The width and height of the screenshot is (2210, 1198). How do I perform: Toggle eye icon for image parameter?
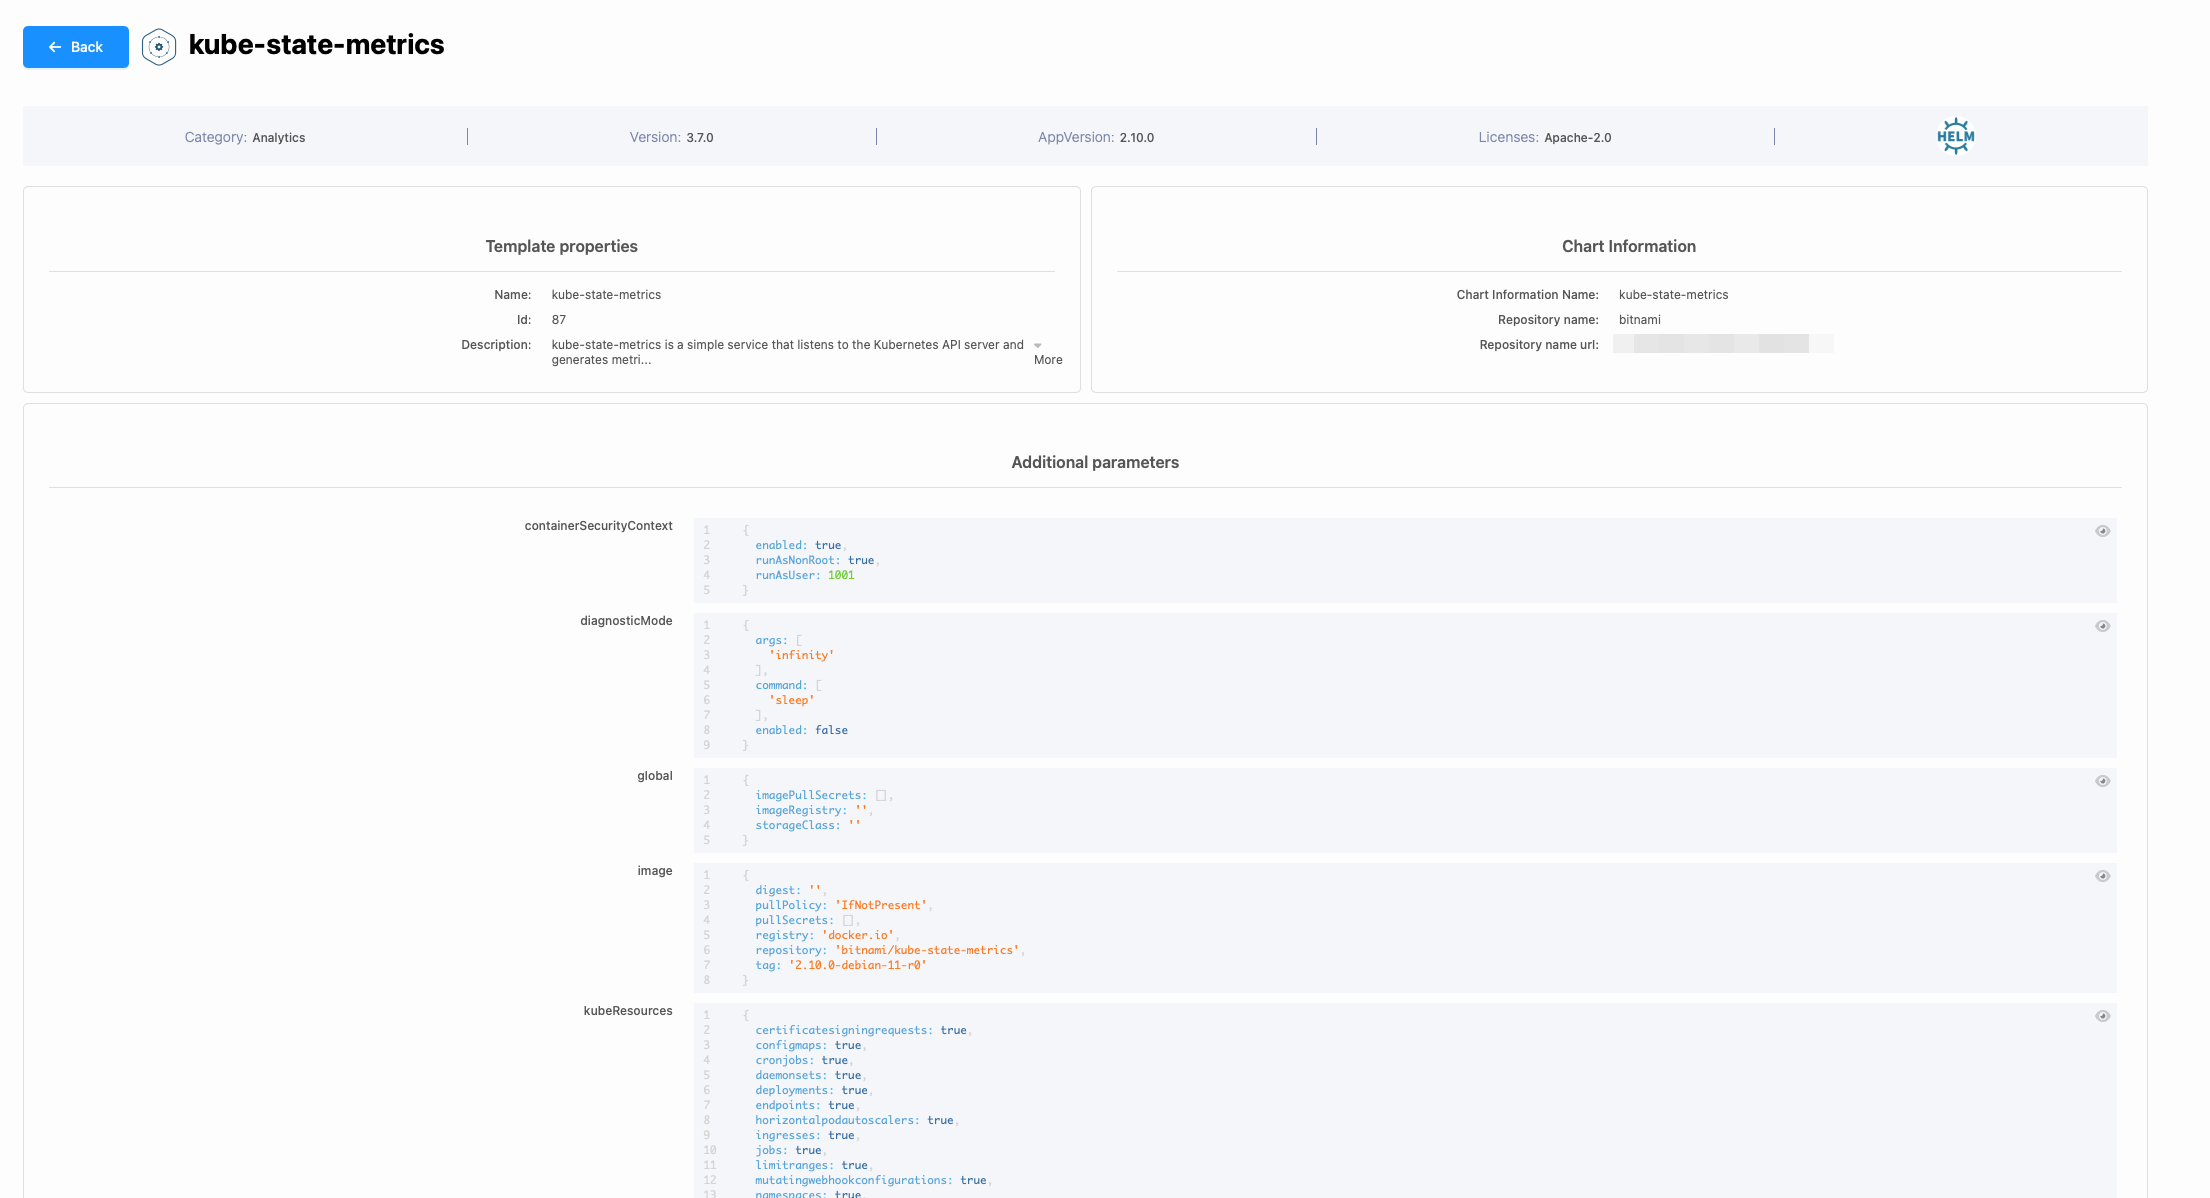pyautogui.click(x=2102, y=876)
